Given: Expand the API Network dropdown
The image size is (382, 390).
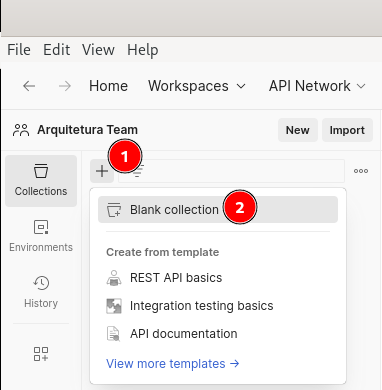Looking at the screenshot, I should click(x=317, y=86).
